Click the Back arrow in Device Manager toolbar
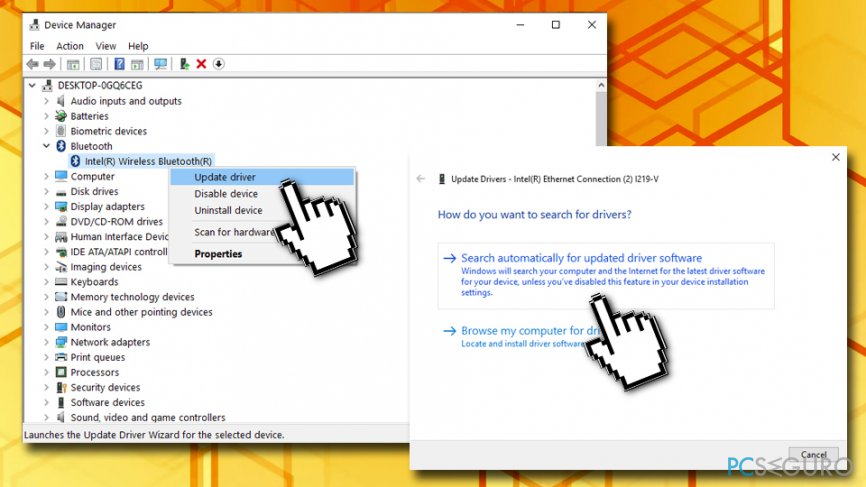The width and height of the screenshot is (866, 487). [33, 64]
